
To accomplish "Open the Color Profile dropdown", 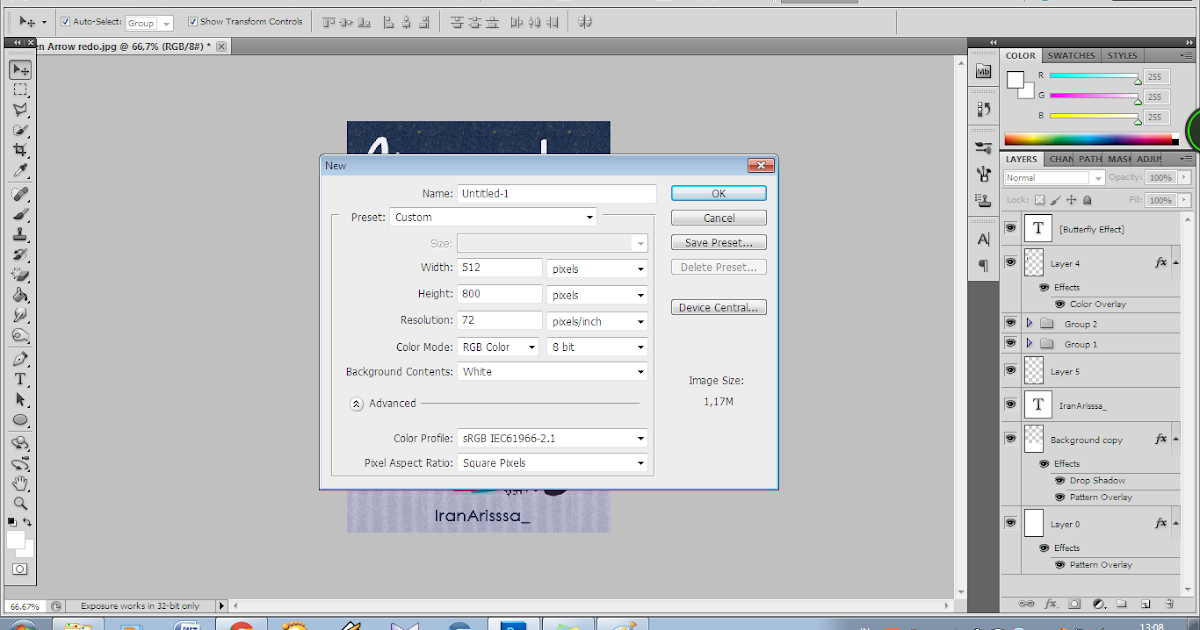I will [553, 438].
